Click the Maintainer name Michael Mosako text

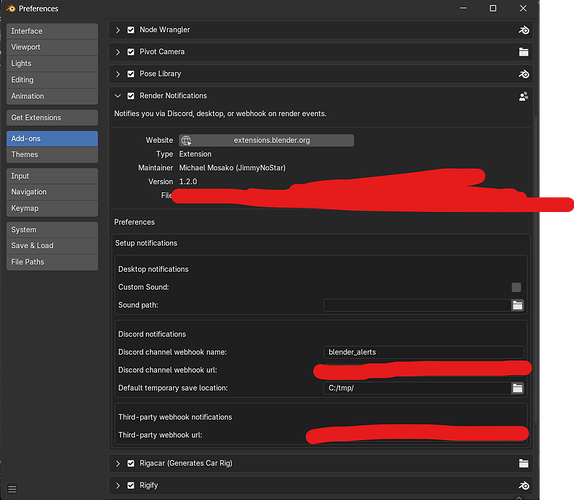click(x=232, y=168)
